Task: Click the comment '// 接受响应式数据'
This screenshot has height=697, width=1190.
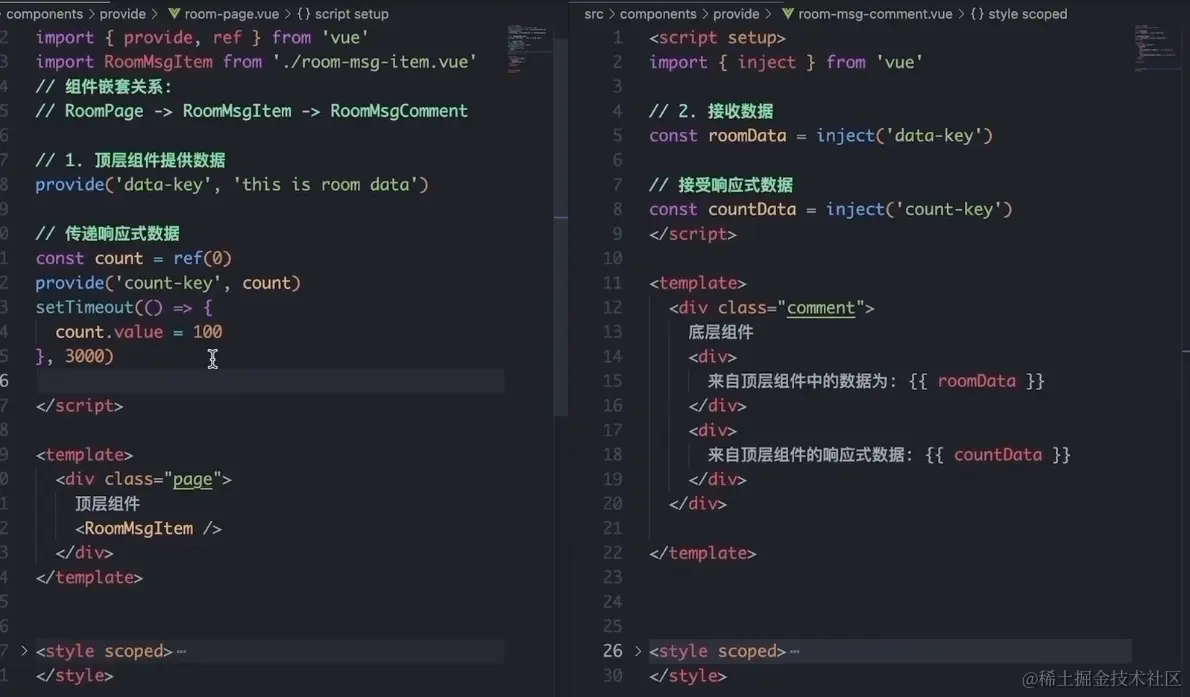Action: coord(721,184)
